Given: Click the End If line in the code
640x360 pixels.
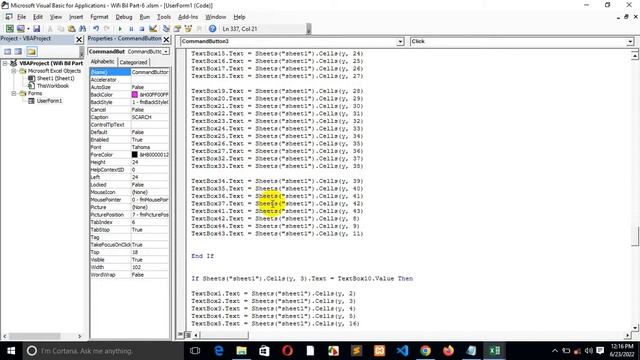Looking at the screenshot, I should pos(202,256).
